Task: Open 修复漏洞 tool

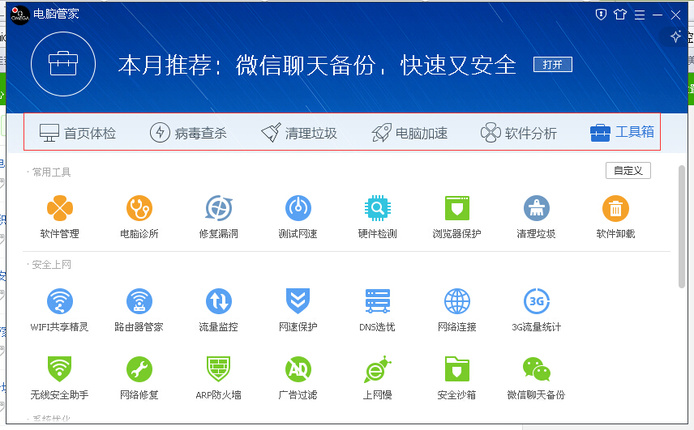Action: click(x=219, y=216)
